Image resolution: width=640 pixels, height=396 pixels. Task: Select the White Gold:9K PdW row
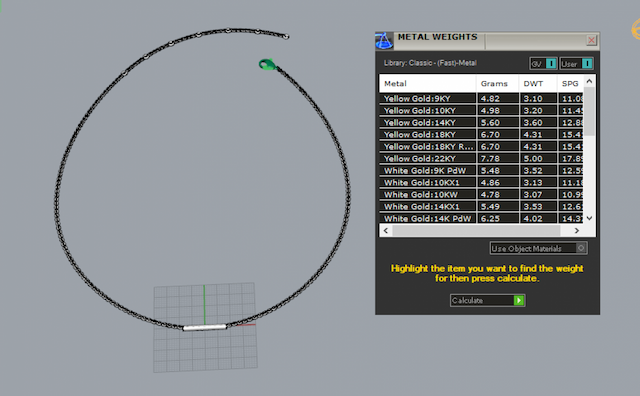[x=481, y=171]
